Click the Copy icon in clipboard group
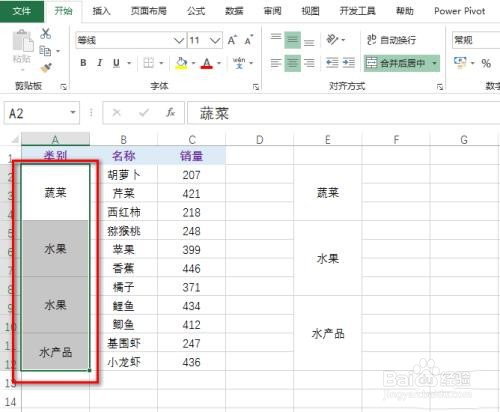 point(45,51)
